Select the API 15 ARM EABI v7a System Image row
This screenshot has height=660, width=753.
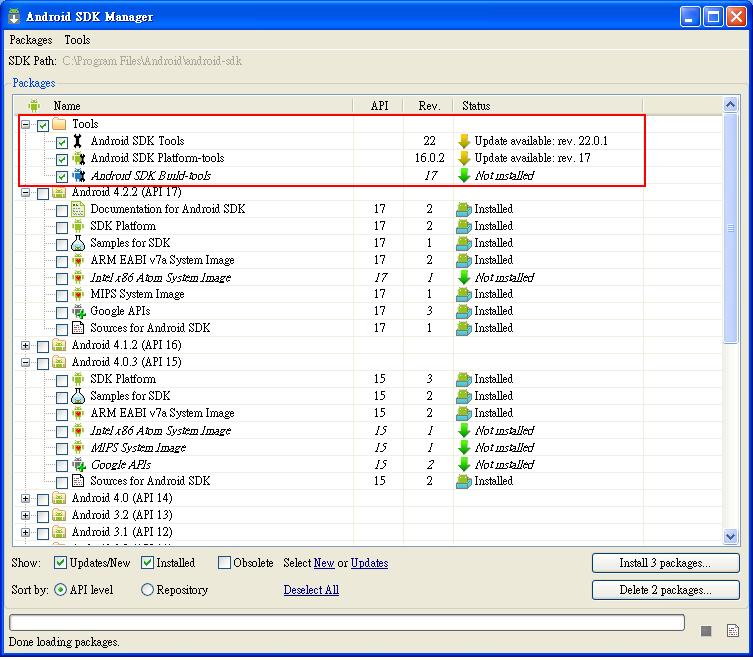[x=368, y=413]
